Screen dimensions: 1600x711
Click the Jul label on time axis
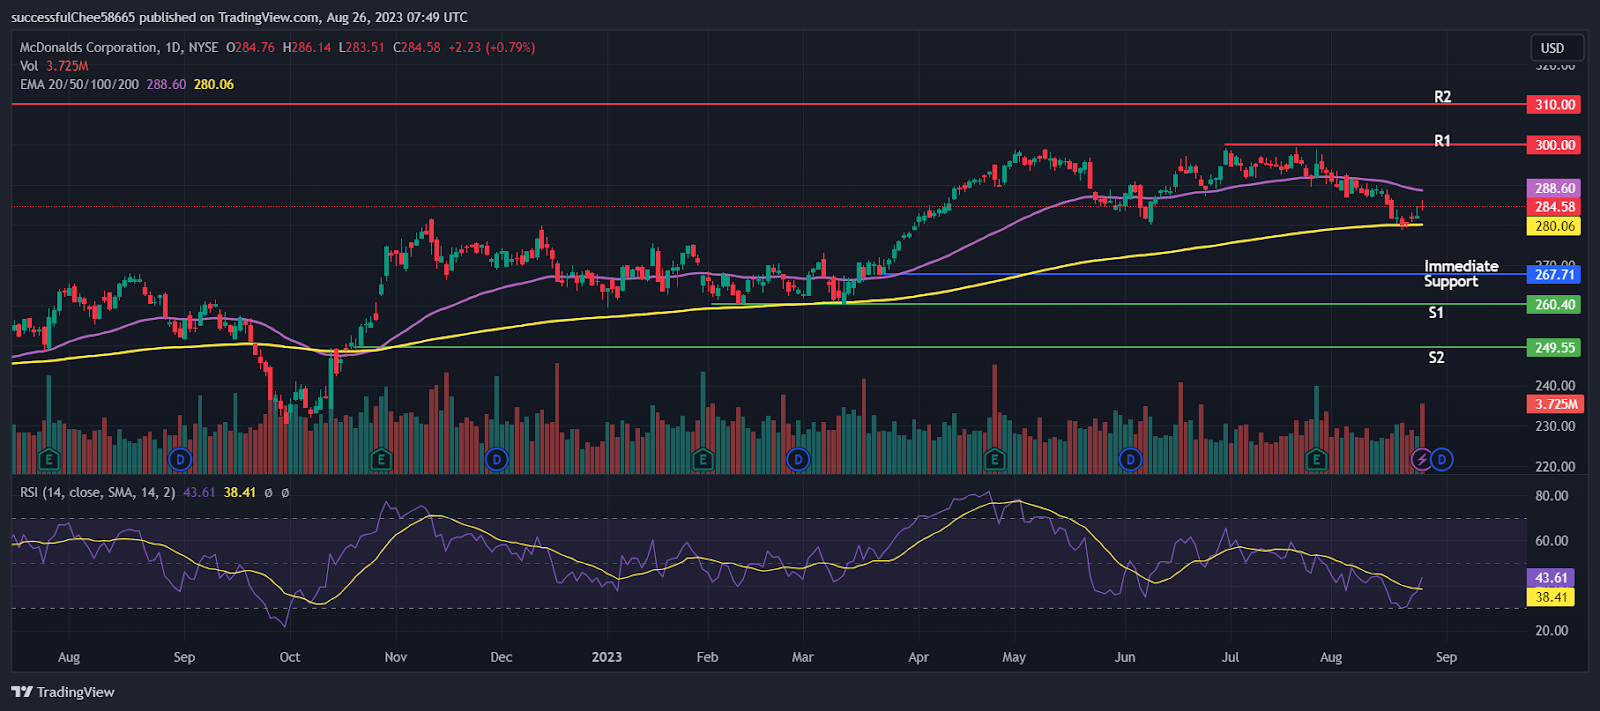click(1231, 657)
